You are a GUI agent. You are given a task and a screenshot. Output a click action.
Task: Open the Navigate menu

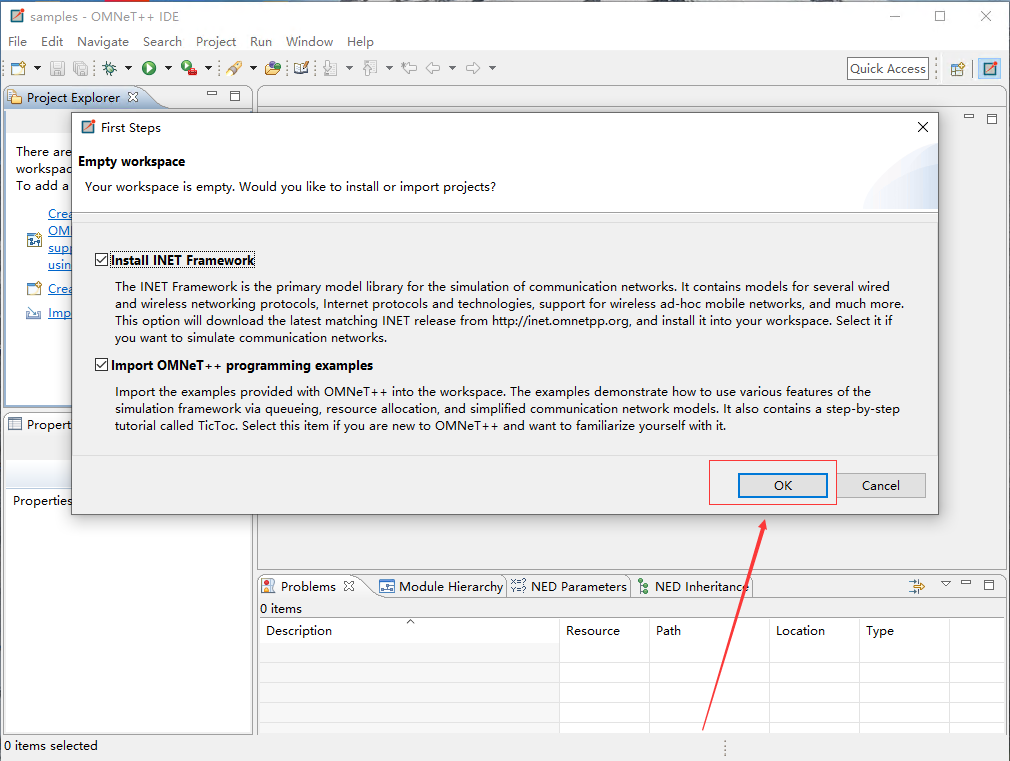[103, 41]
